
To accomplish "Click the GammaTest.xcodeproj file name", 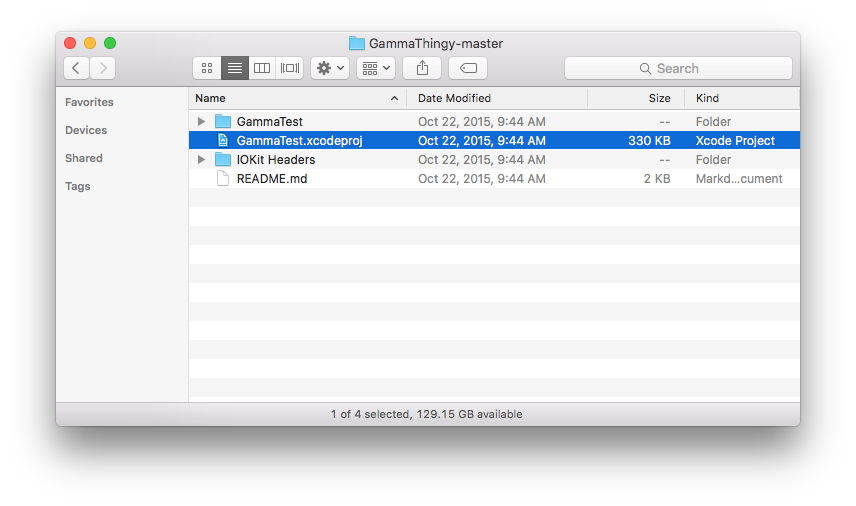I will tap(299, 140).
